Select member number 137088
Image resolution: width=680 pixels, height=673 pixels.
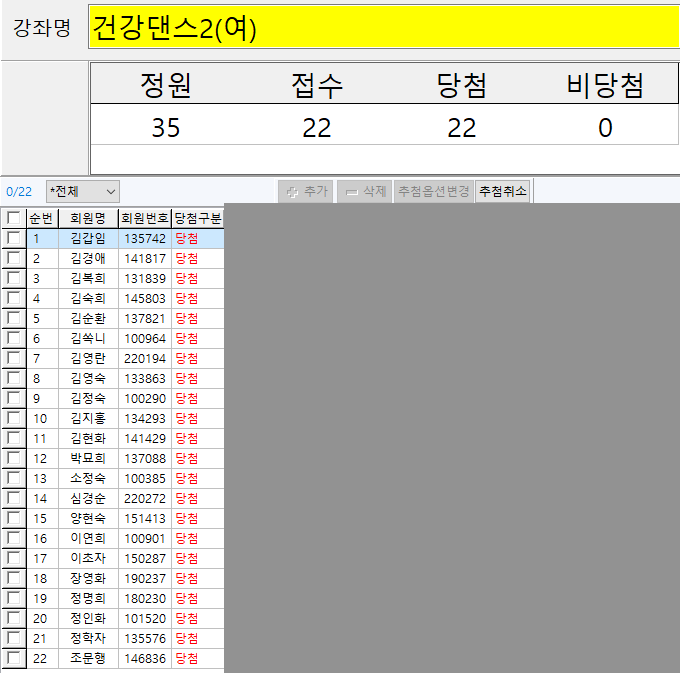[x=145, y=458]
